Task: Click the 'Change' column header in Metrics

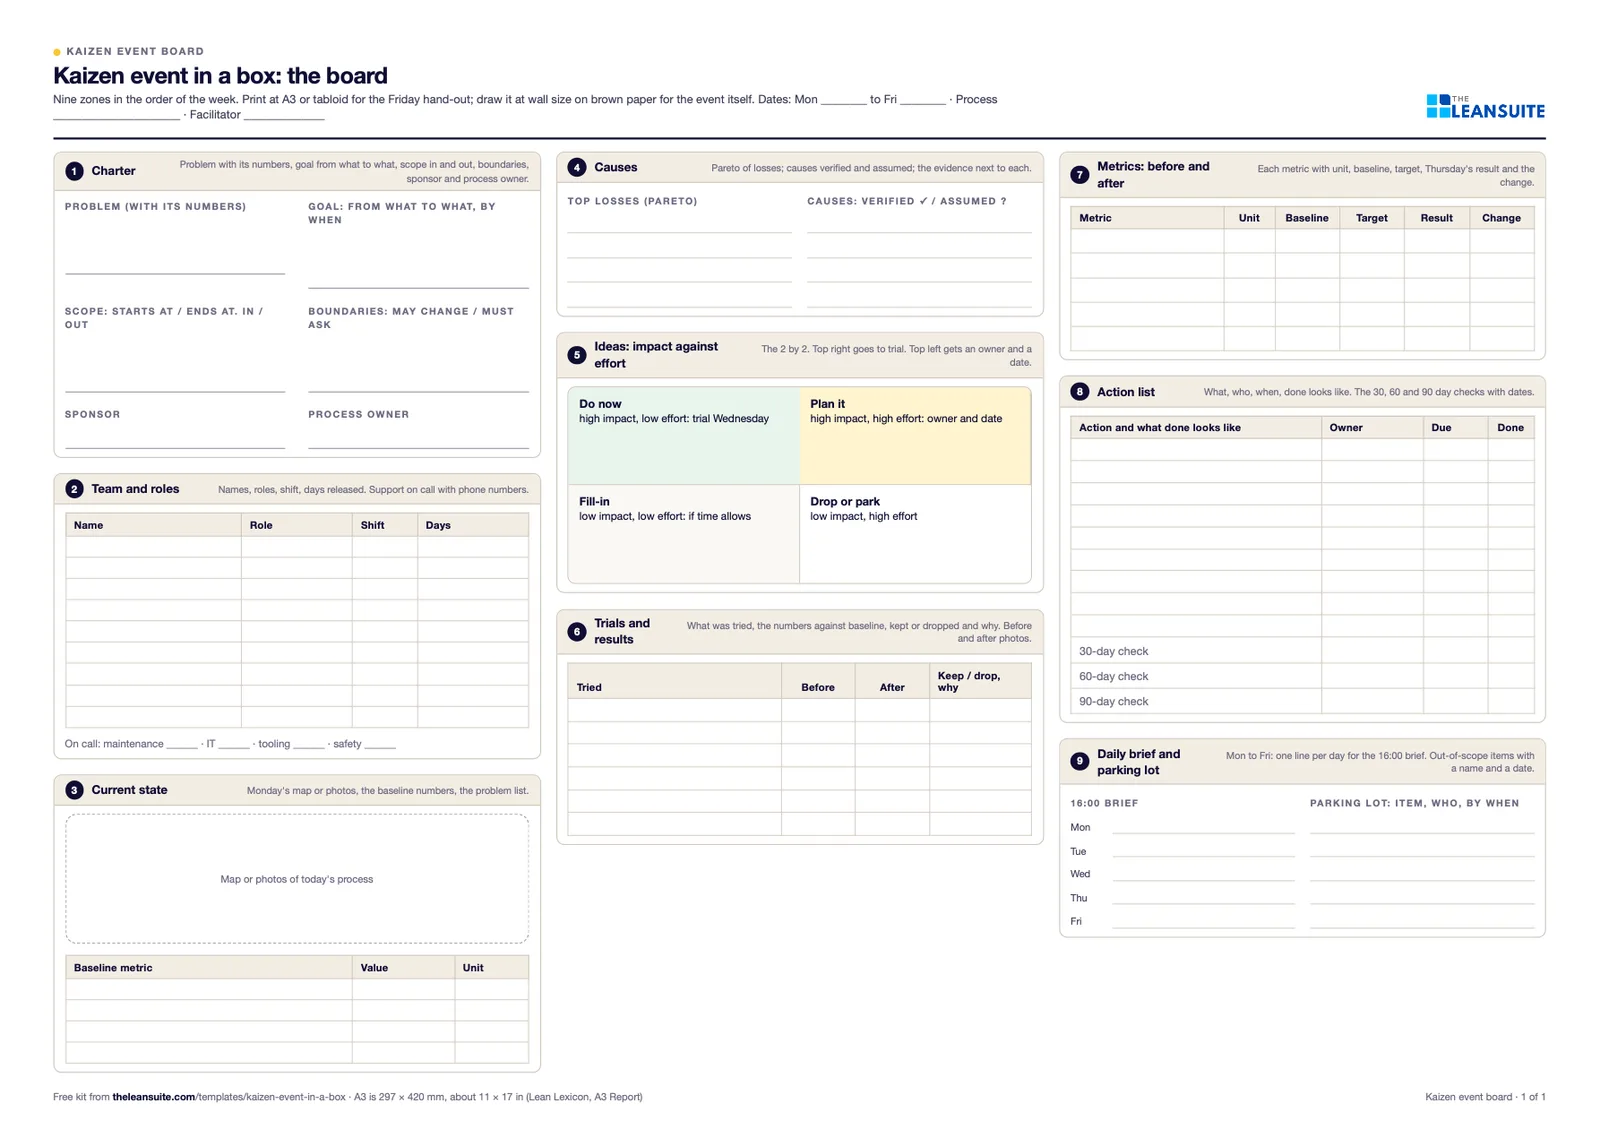Action: point(1501,218)
